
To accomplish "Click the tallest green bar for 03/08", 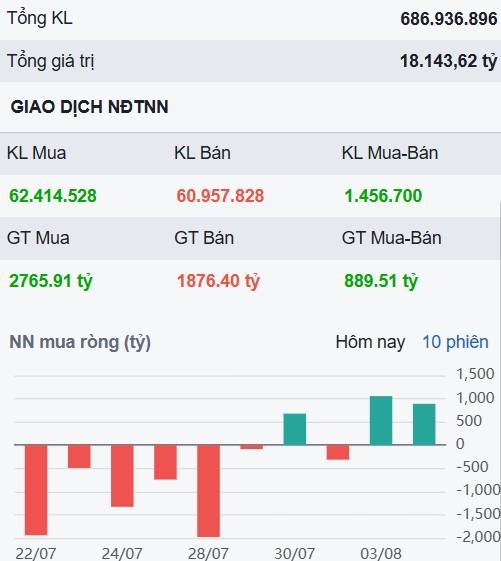I will pos(381,420).
